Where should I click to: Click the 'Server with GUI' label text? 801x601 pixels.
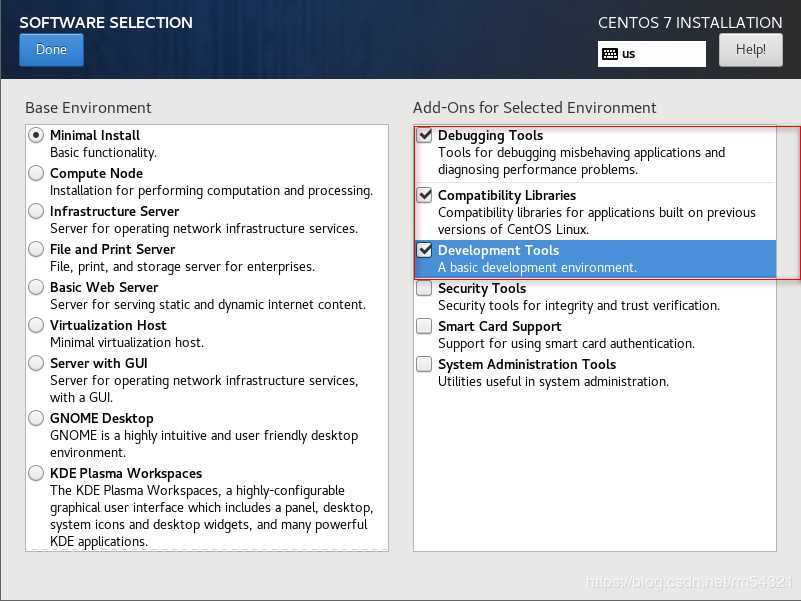[99, 363]
